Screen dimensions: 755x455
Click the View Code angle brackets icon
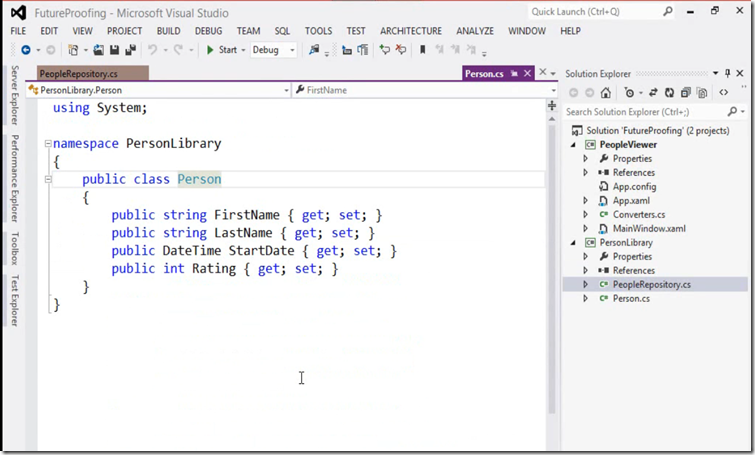pyautogui.click(x=723, y=92)
